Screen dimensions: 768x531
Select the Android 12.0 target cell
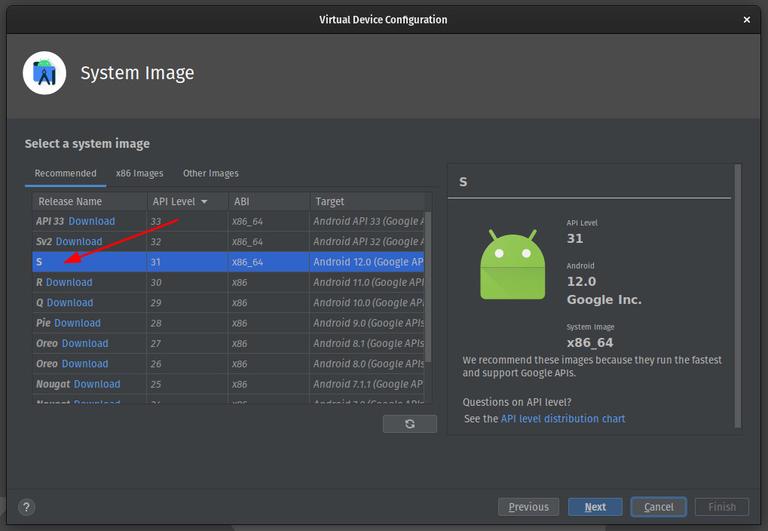[367, 262]
